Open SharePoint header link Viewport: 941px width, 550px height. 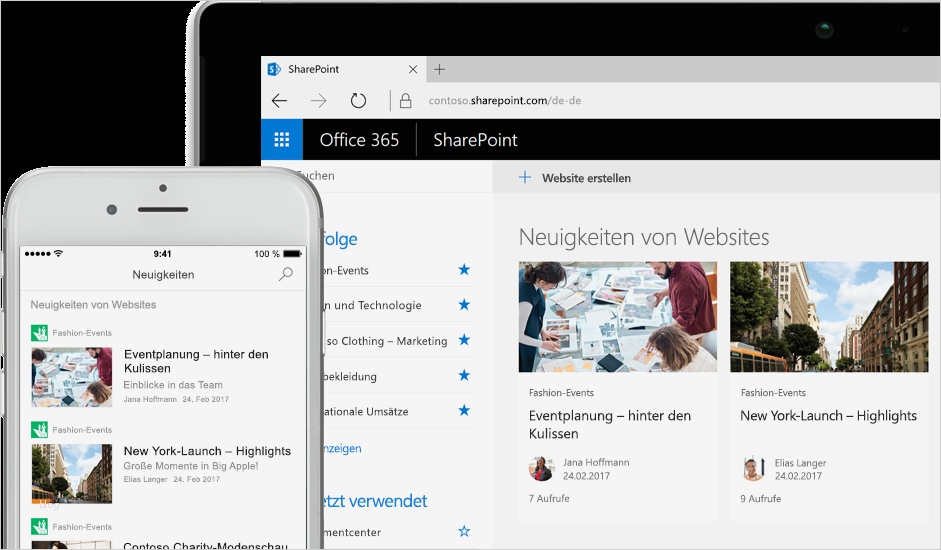click(475, 139)
